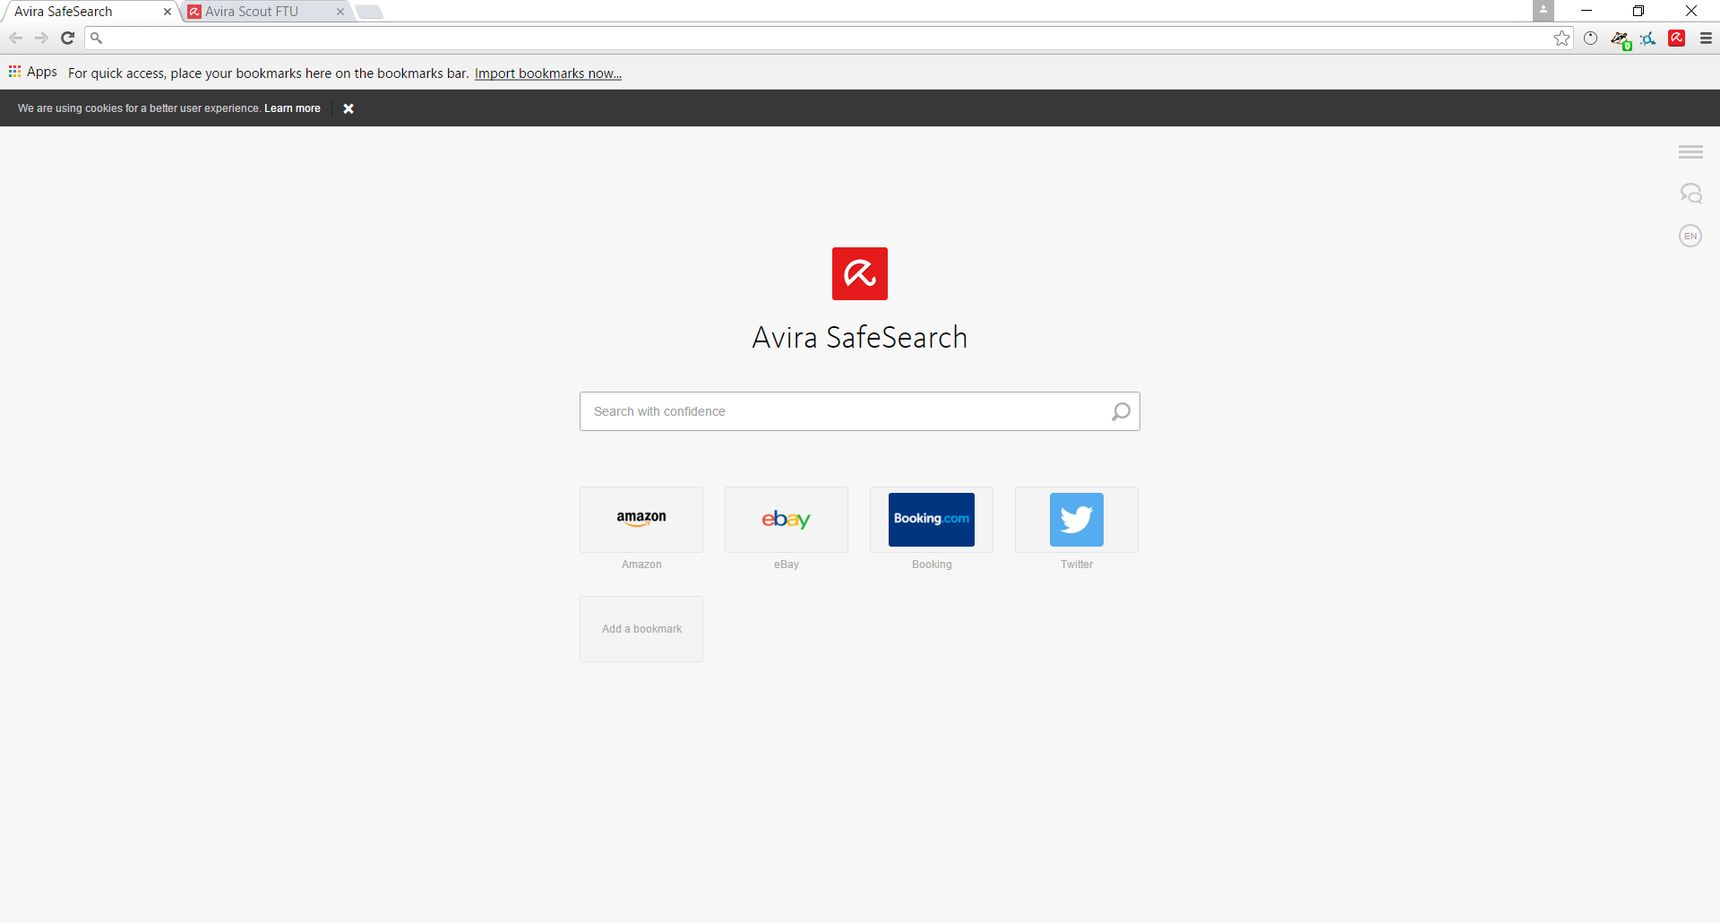Open the Amazon bookmark tile
The height and width of the screenshot is (923, 1720).
tap(641, 519)
